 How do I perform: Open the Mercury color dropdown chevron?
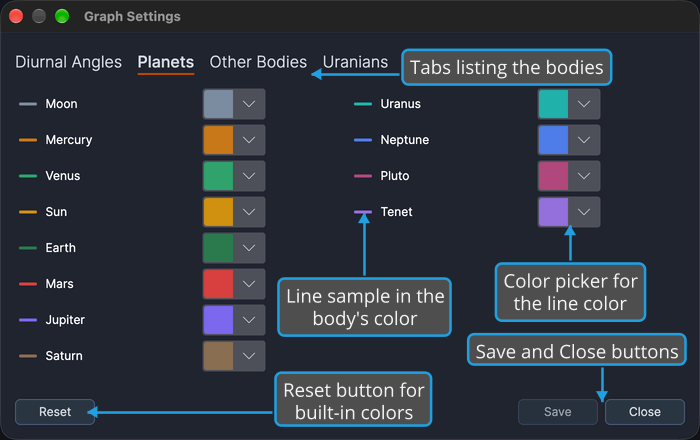coord(249,140)
